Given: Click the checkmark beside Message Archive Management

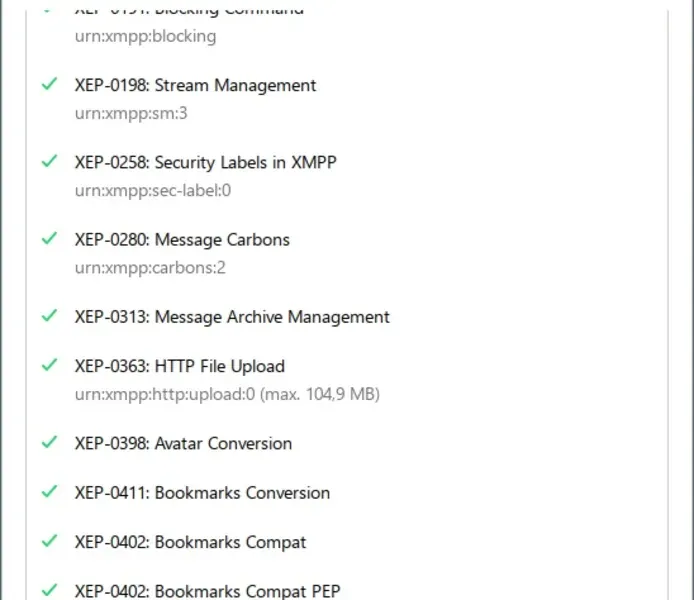Looking at the screenshot, I should (49, 316).
